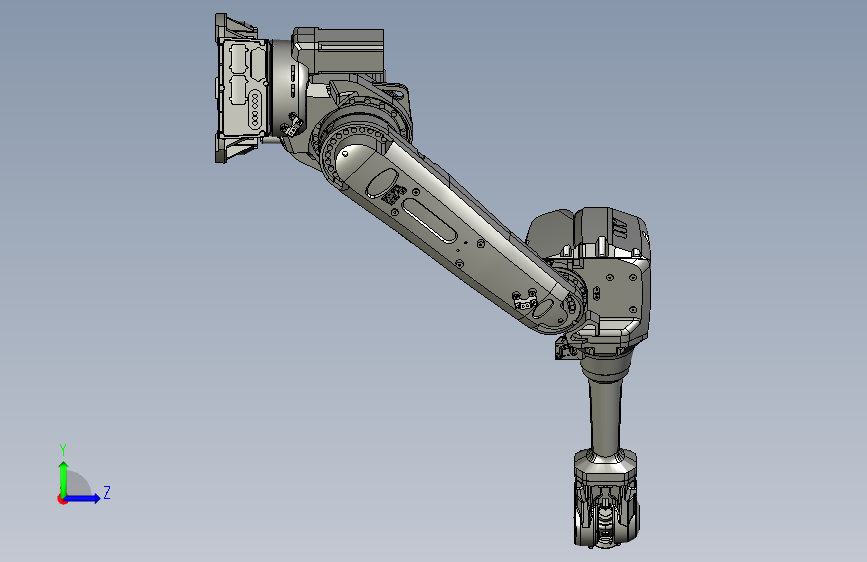Click the Z axis label
This screenshot has width=867, height=562.
tap(107, 492)
